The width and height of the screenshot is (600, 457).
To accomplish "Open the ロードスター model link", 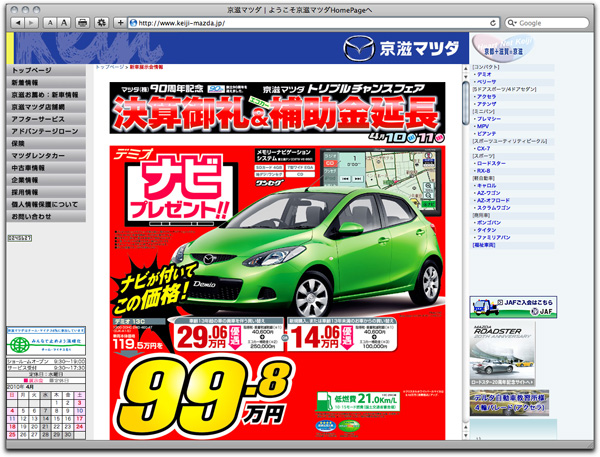I will [493, 162].
